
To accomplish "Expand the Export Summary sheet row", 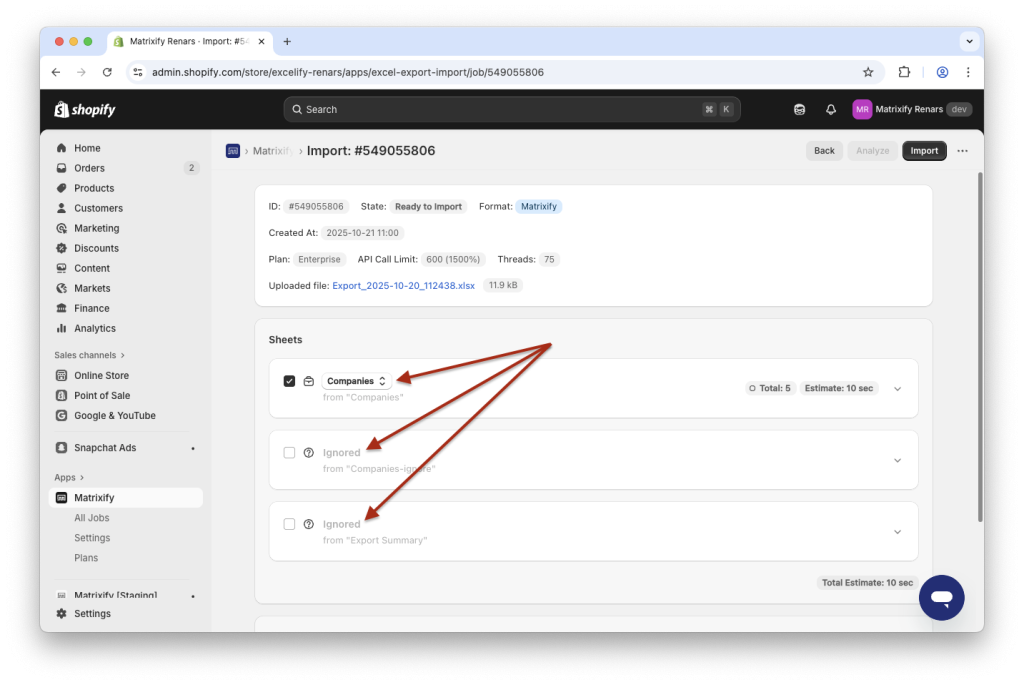I will pos(897,531).
